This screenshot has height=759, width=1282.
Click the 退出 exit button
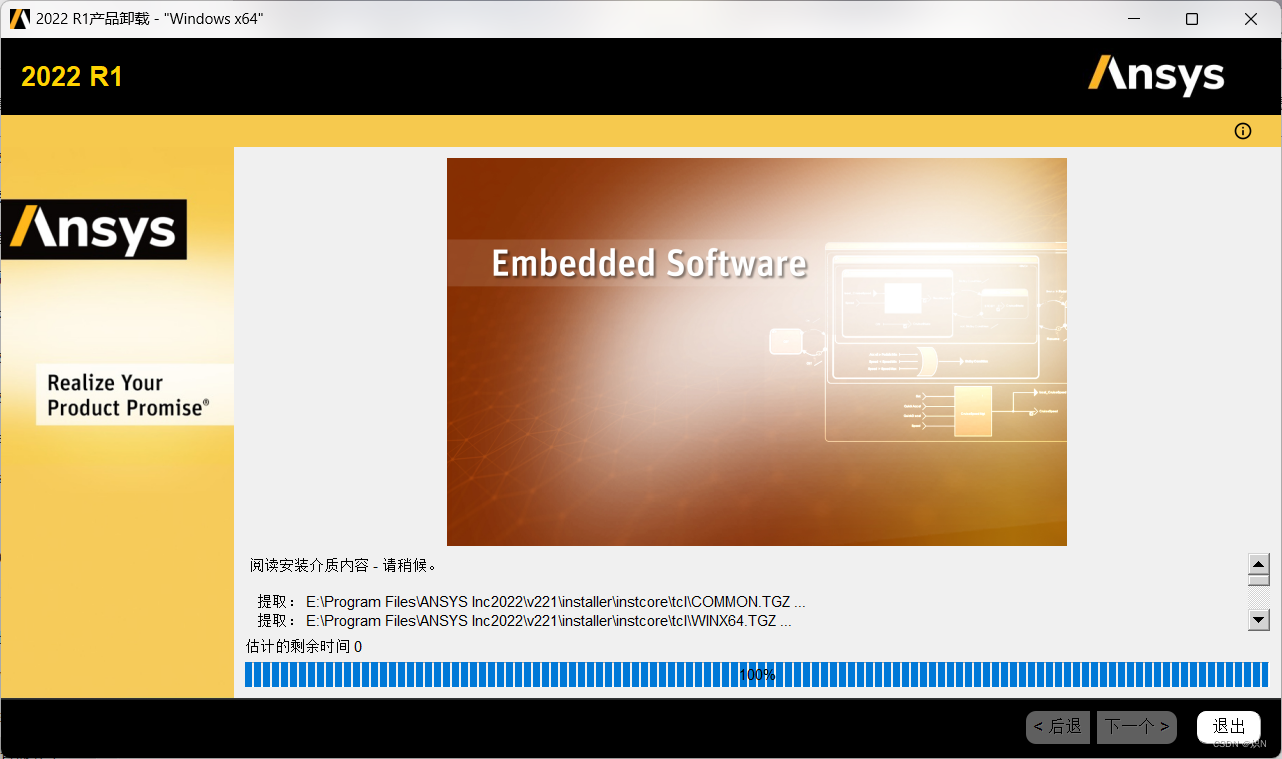(1229, 727)
